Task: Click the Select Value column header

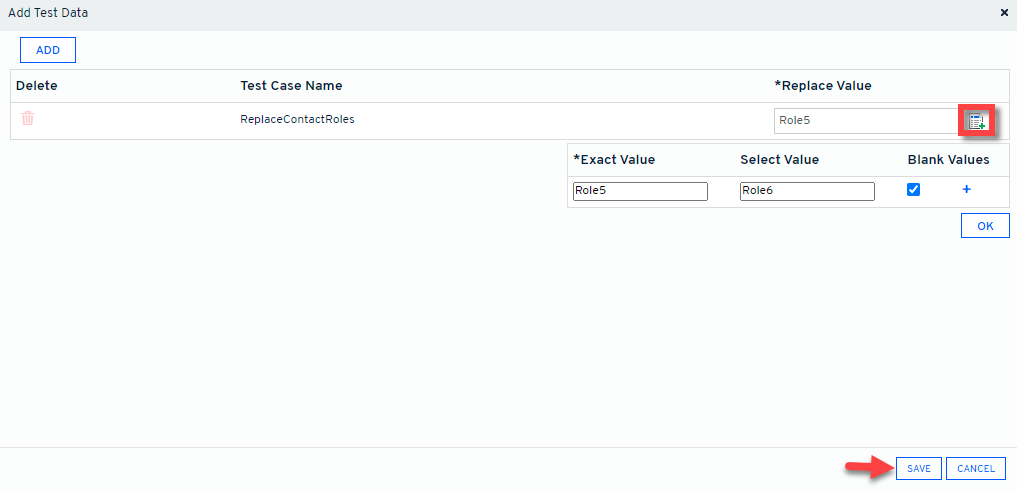Action: point(779,160)
